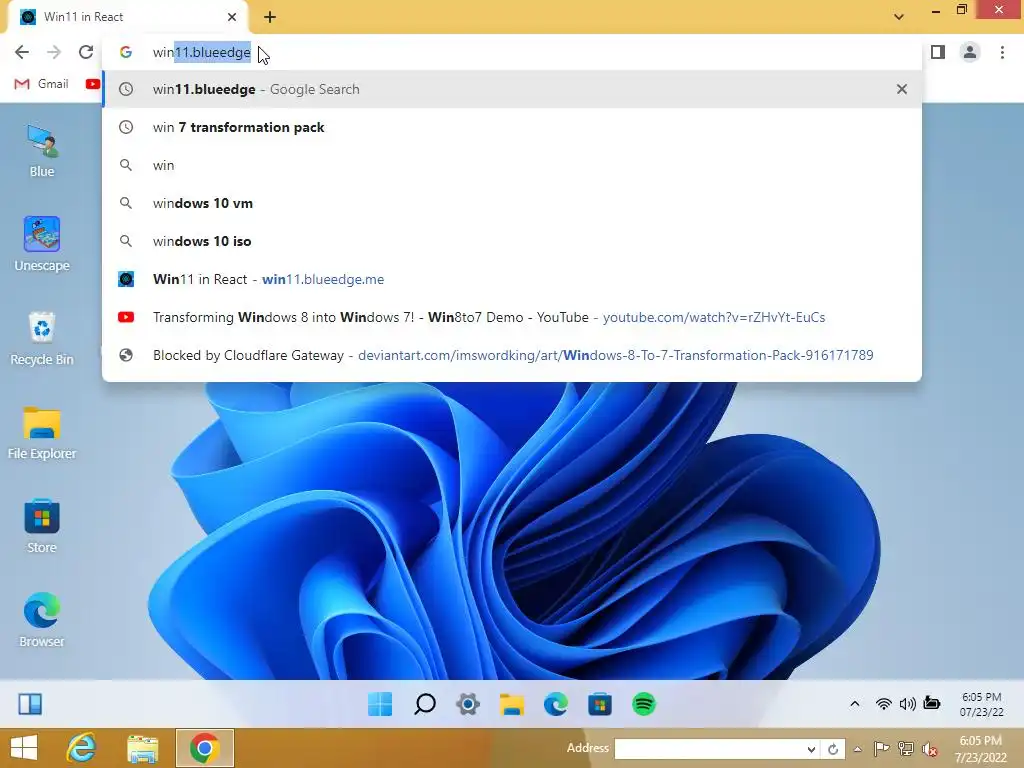Open the Recycle Bin desktop icon

[x=42, y=338]
